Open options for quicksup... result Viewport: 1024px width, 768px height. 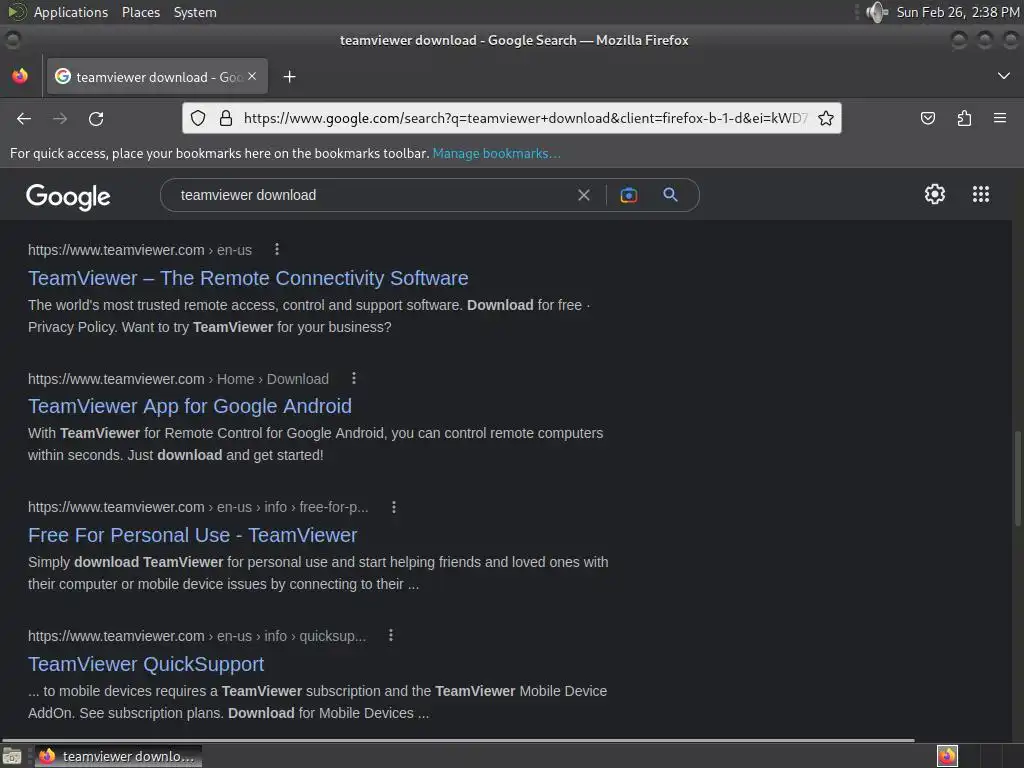point(391,635)
